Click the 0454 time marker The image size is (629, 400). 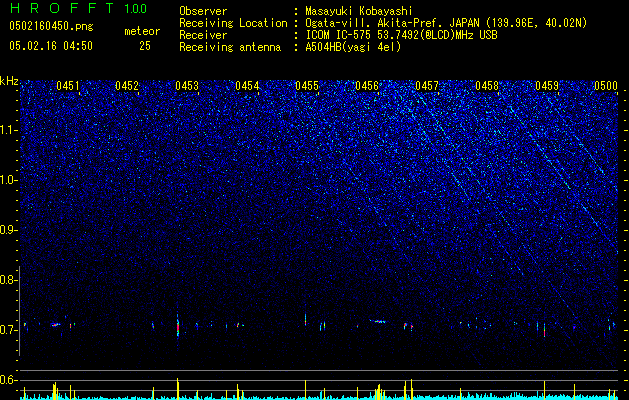click(247, 86)
